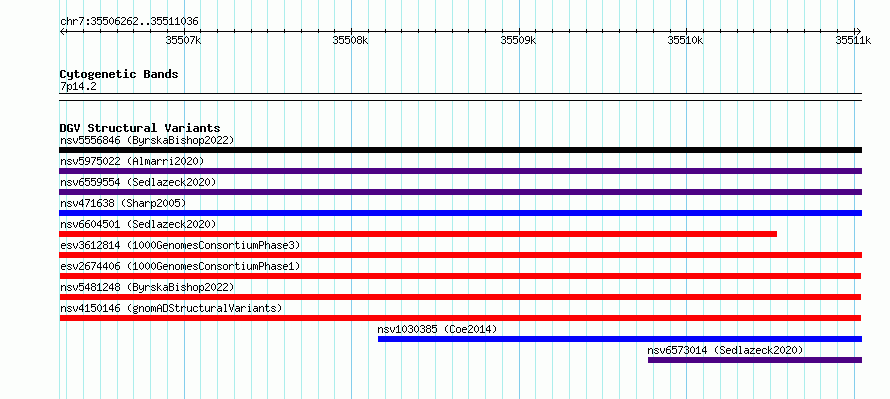Image resolution: width=890 pixels, height=399 pixels.
Task: Click the 35511k ruler tick label
Action: tap(853, 40)
